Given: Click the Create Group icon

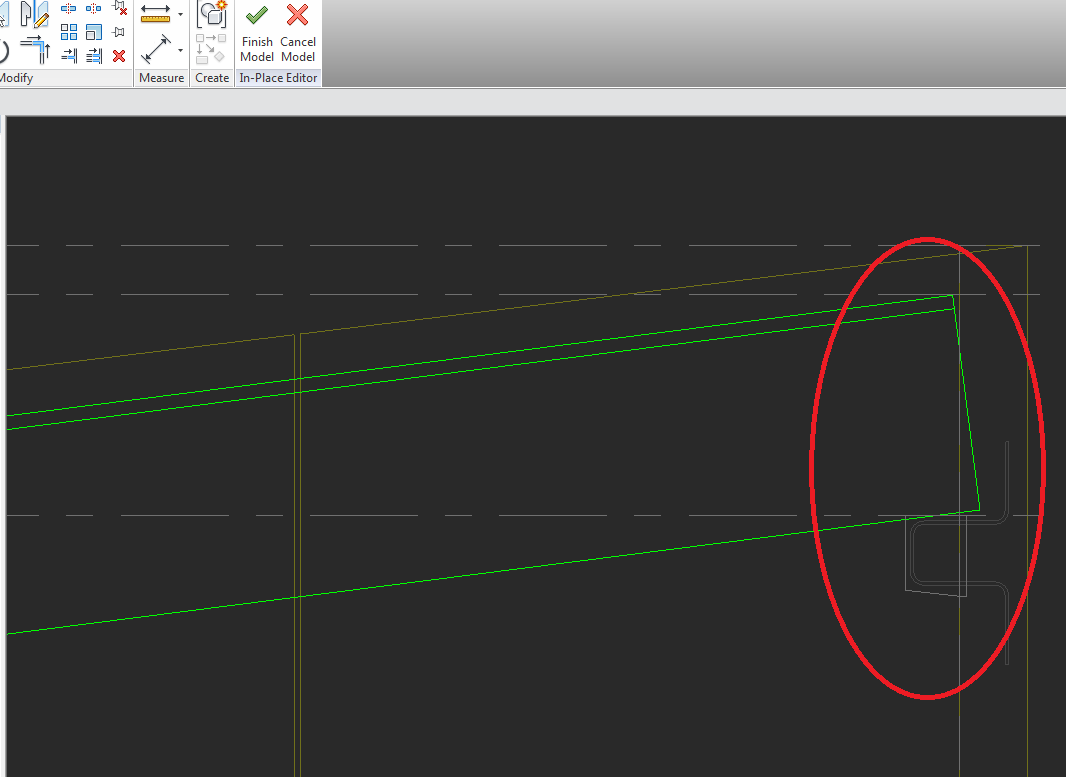Looking at the screenshot, I should (x=211, y=14).
